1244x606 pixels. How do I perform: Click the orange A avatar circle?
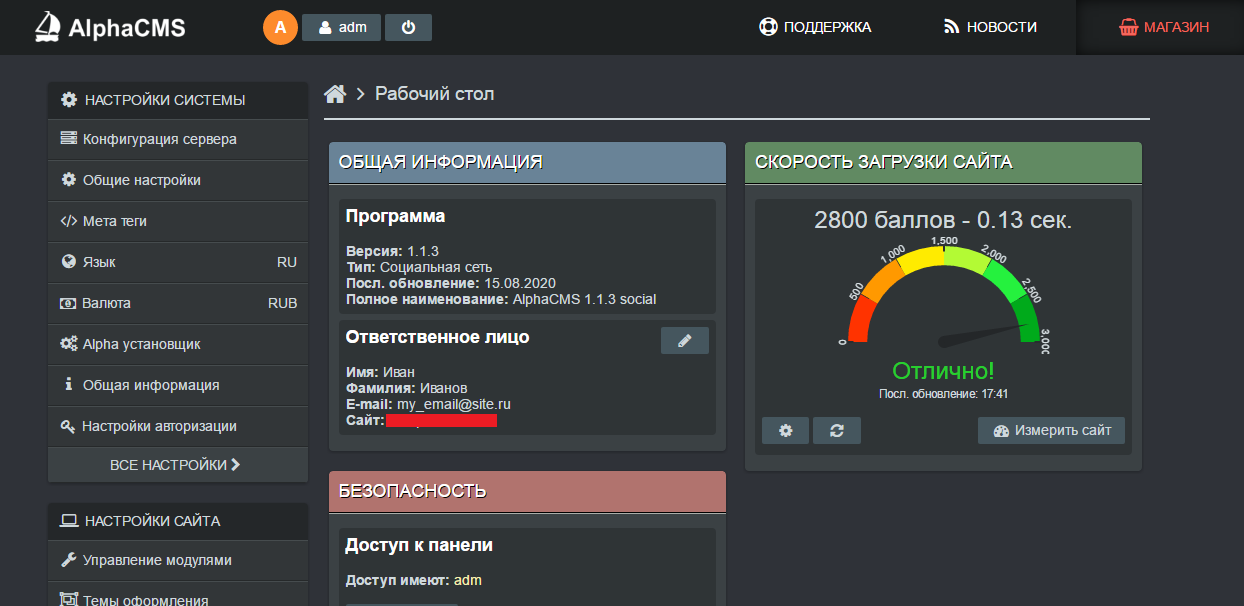[x=280, y=27]
